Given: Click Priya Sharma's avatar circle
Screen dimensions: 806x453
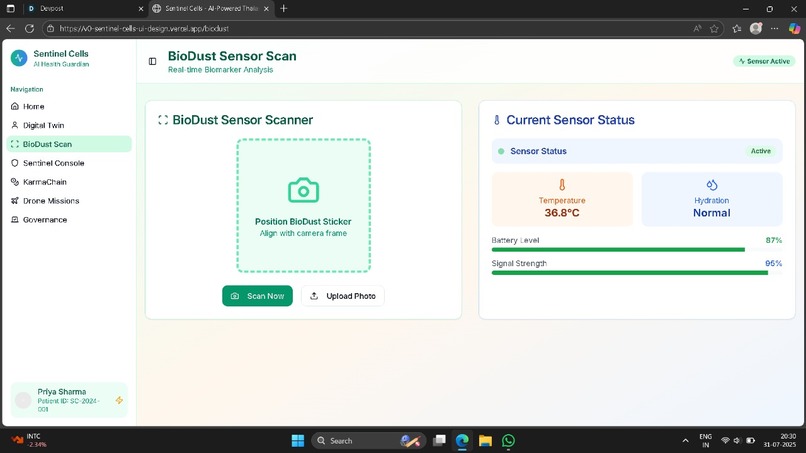Looking at the screenshot, I should 23,400.
